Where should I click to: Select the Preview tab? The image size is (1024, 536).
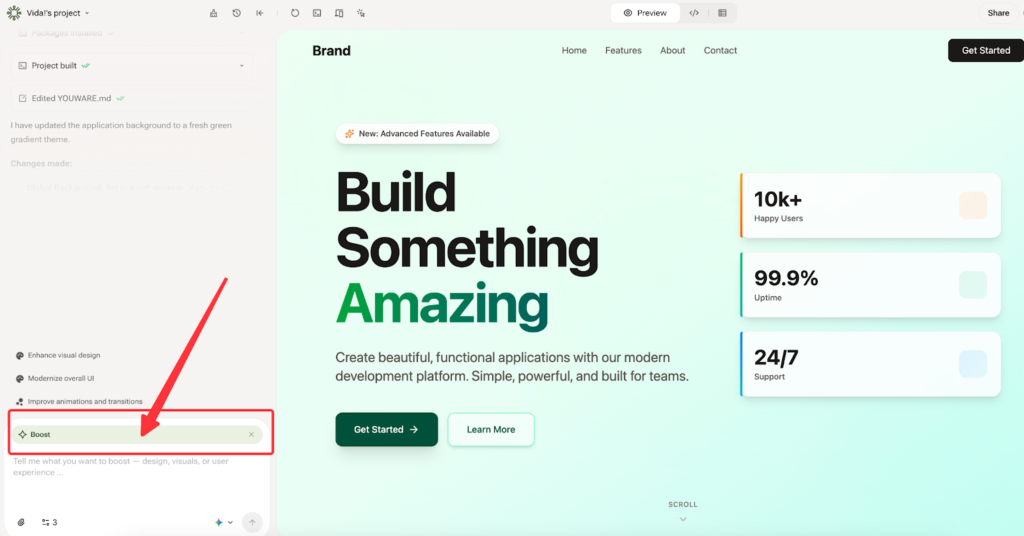(645, 13)
